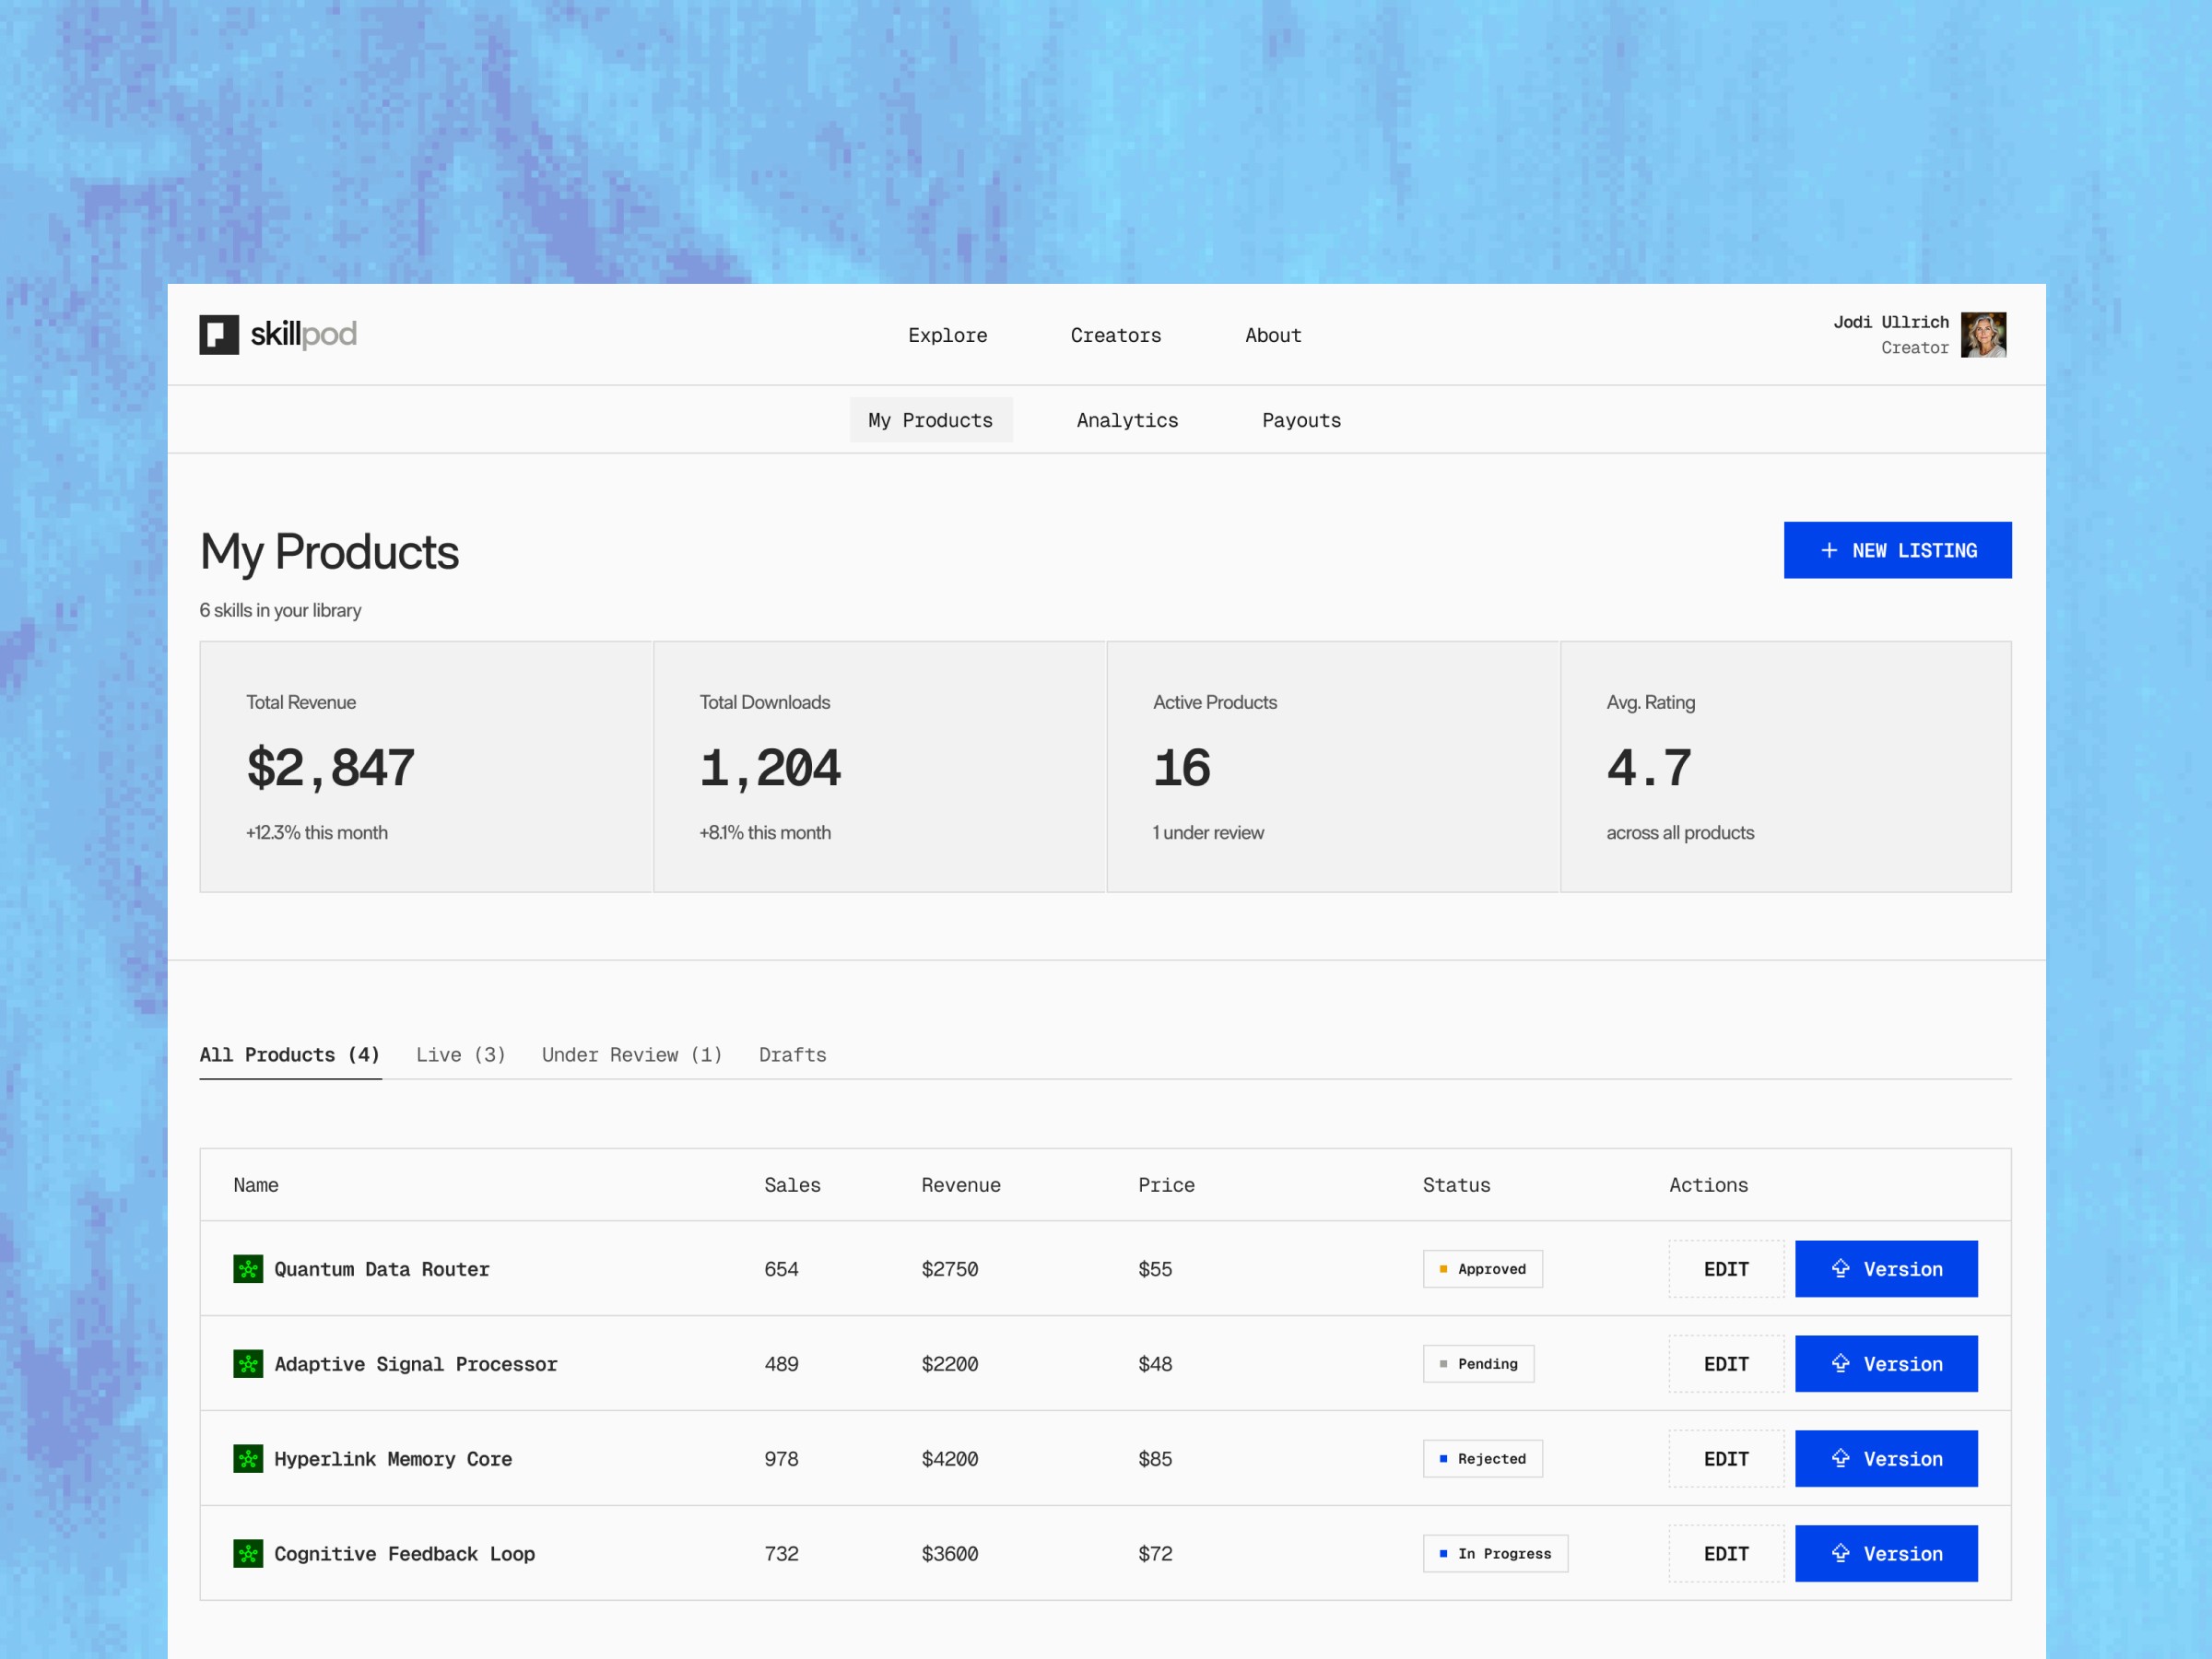Upload version for Hyperlink Memory Core
2212x1659 pixels.
coord(1885,1458)
